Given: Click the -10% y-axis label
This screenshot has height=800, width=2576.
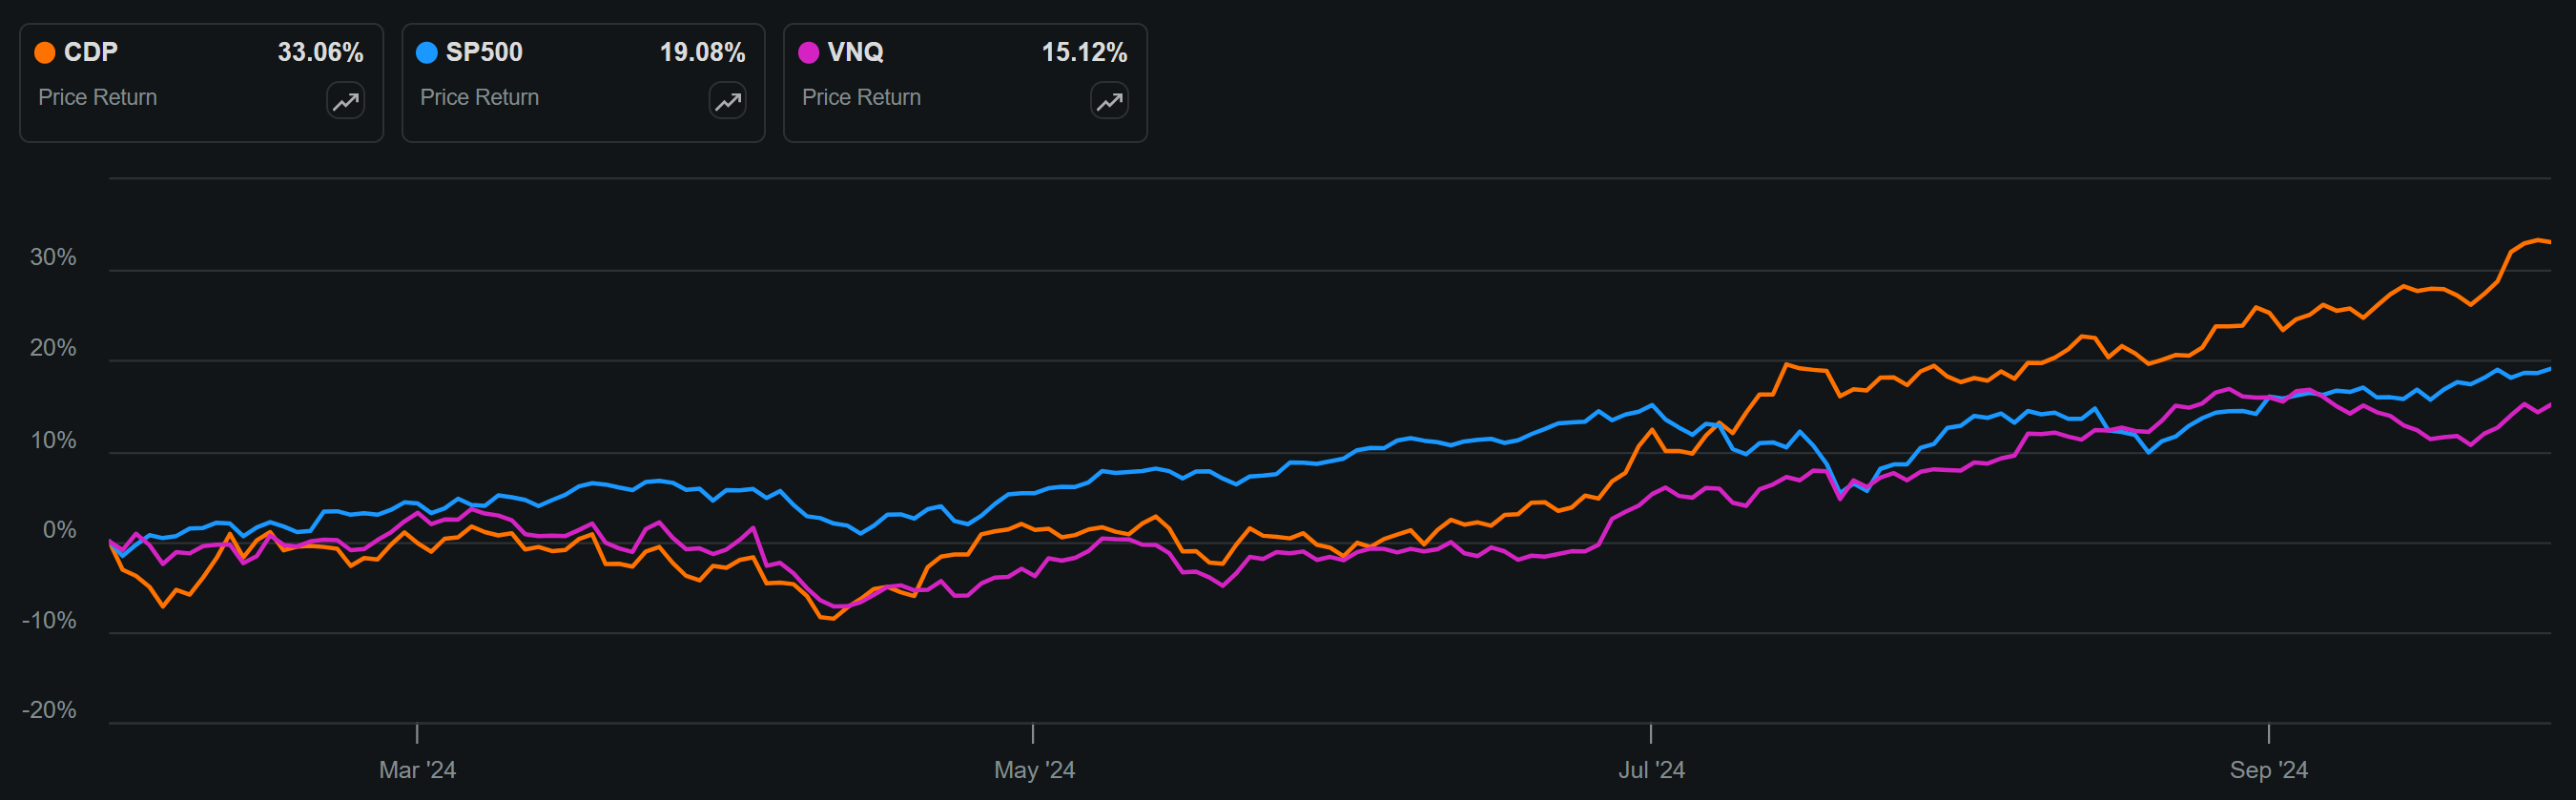Looking at the screenshot, I should pyautogui.click(x=49, y=620).
